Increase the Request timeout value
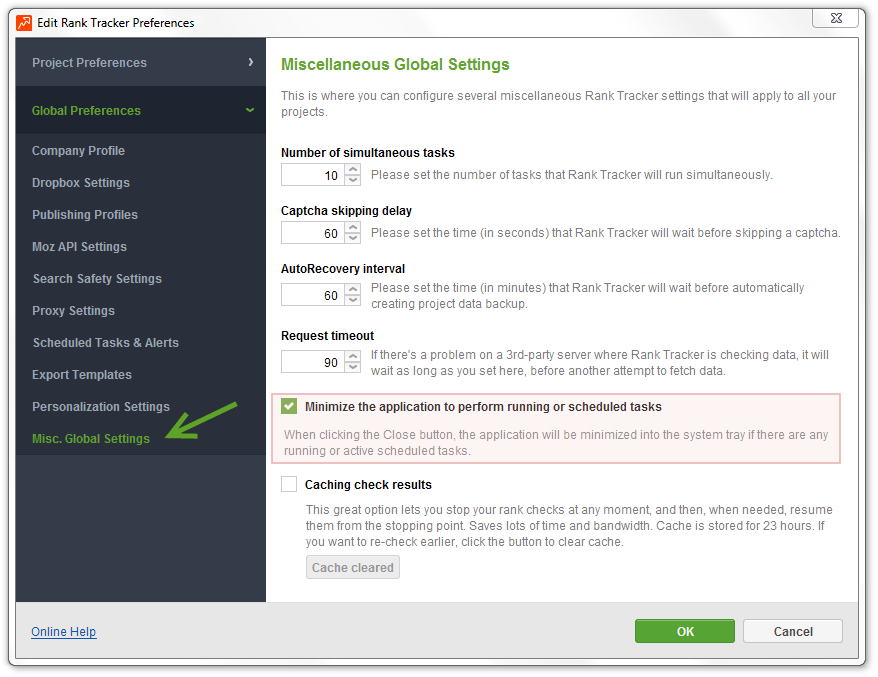Viewport: 878px width, 677px height. (x=352, y=356)
